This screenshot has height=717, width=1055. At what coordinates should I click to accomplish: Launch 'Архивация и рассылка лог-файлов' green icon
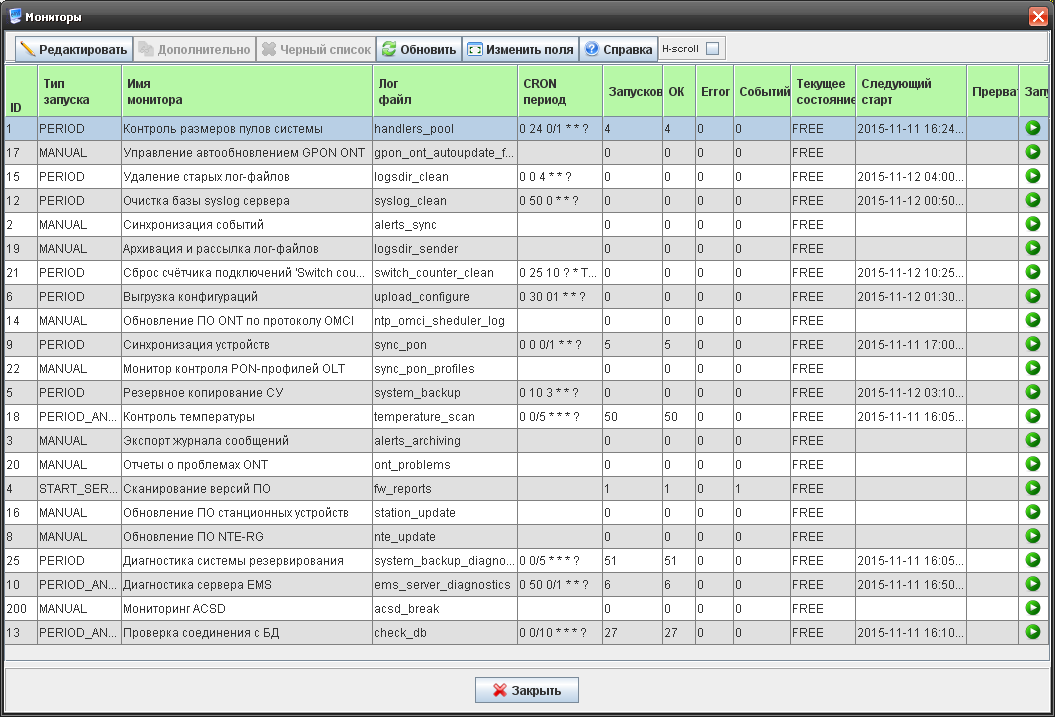[1033, 248]
